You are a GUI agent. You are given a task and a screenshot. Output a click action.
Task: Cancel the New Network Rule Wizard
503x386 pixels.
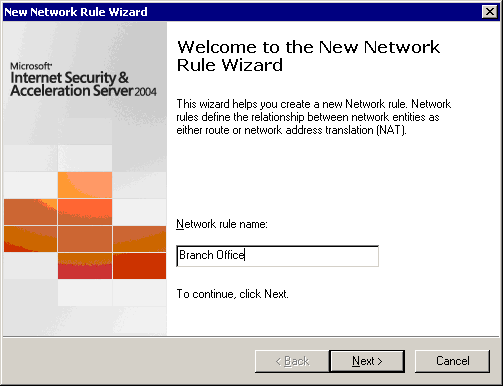coord(452,361)
